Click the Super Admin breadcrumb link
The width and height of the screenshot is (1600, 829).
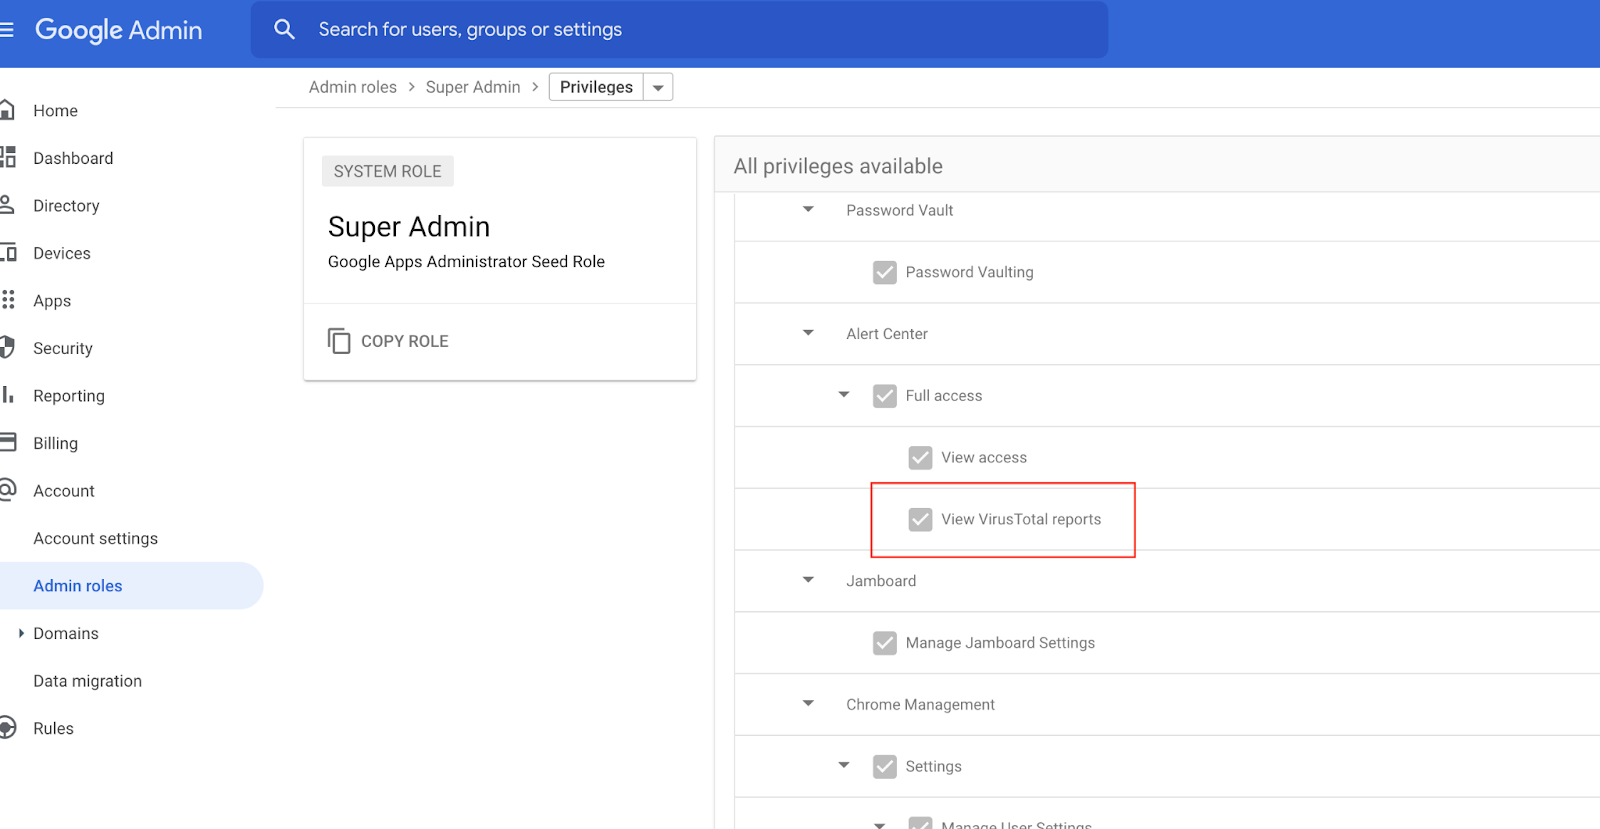[473, 87]
